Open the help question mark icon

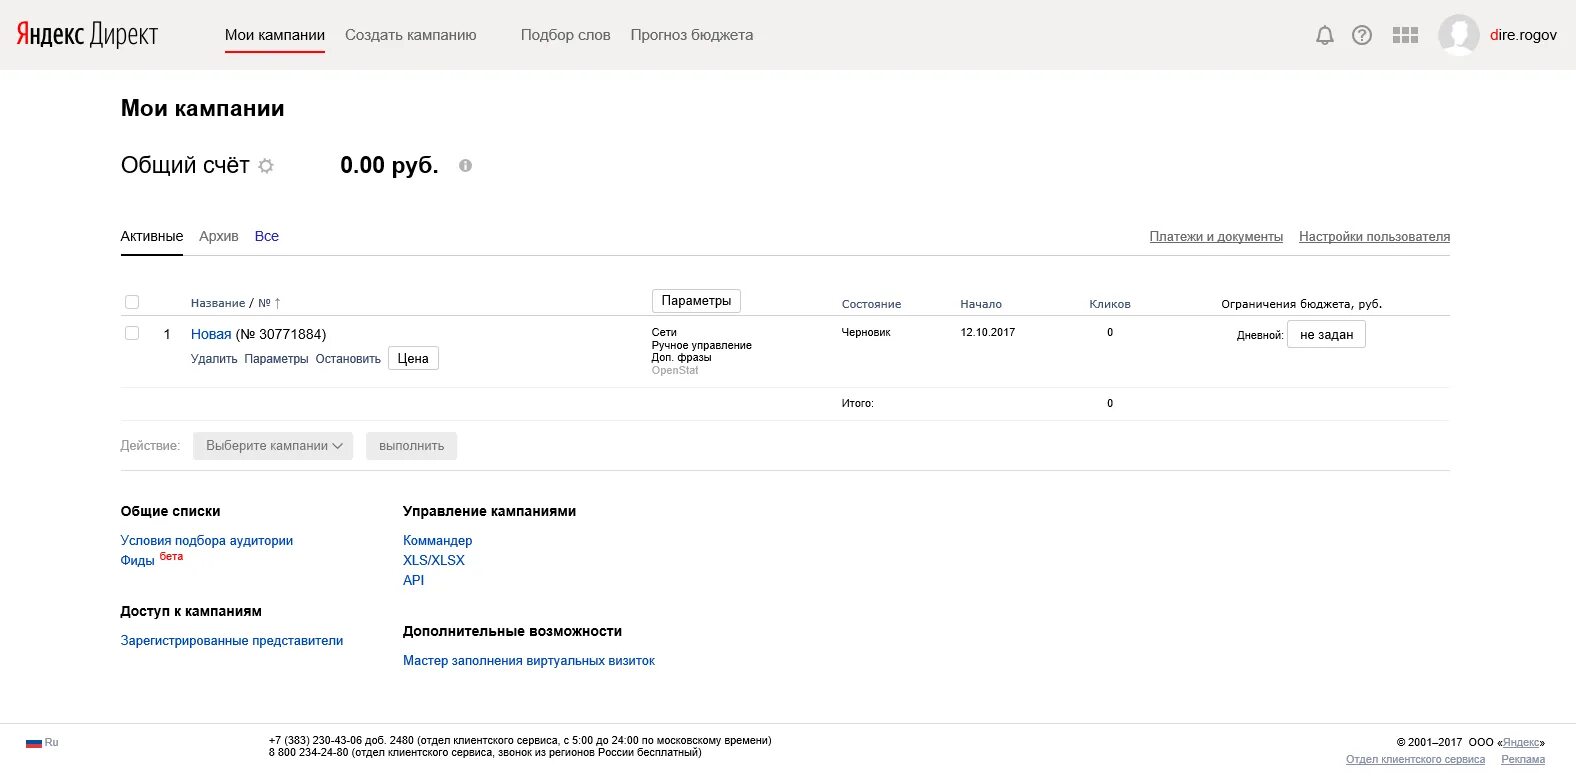coord(1362,35)
